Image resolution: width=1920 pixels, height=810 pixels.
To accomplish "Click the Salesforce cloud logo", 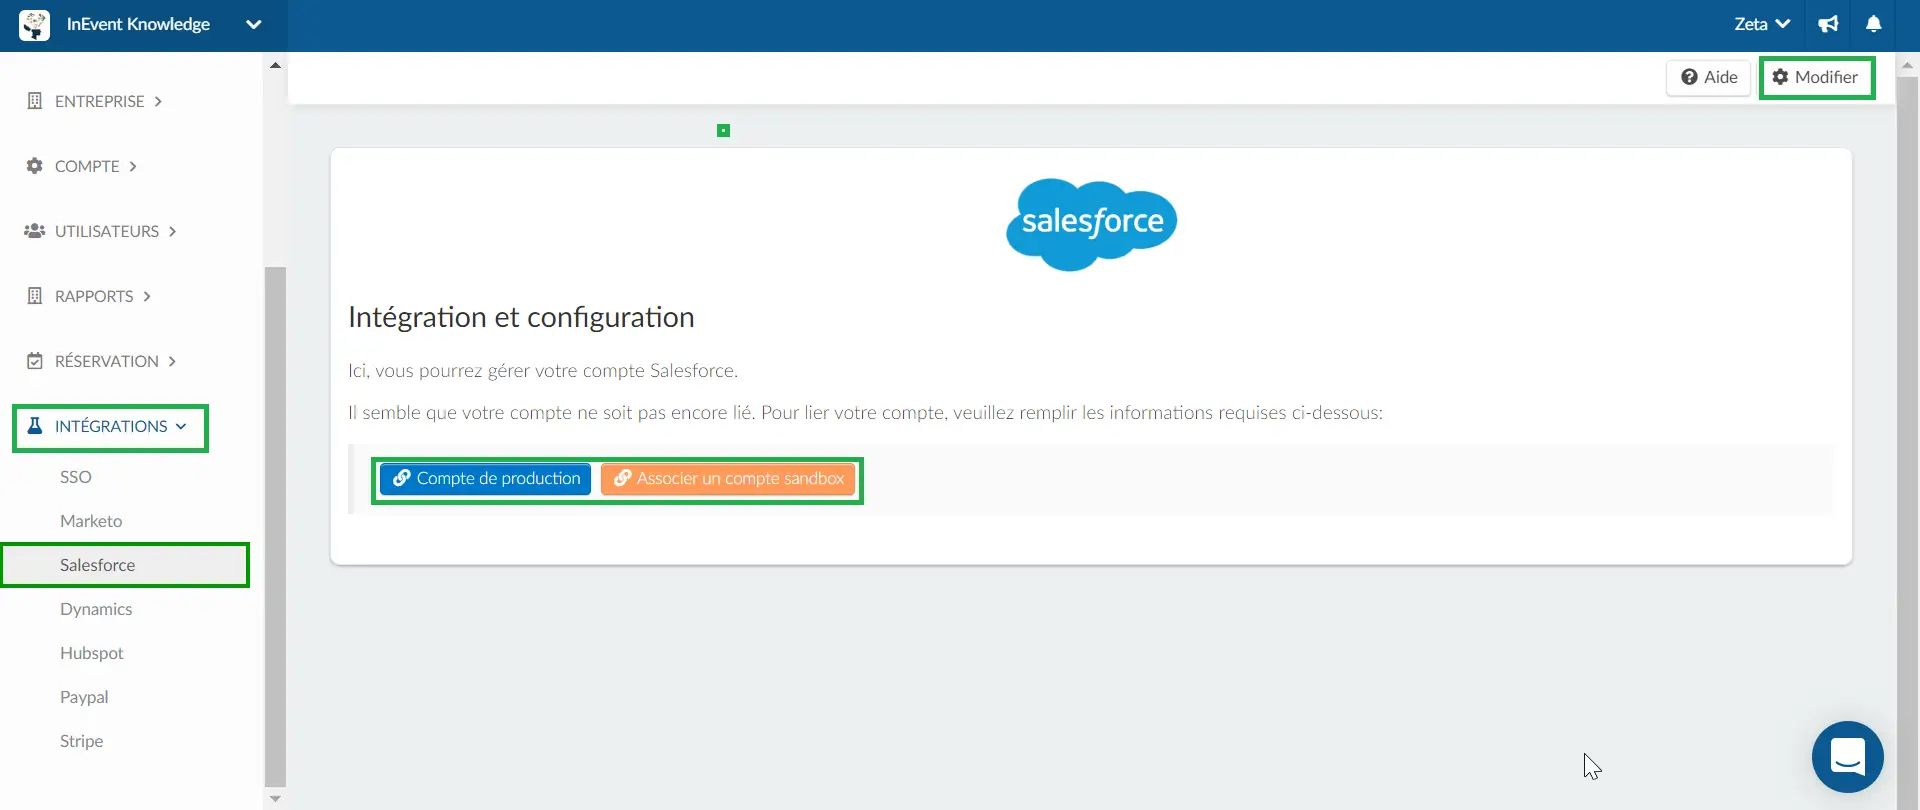I will (x=1091, y=224).
